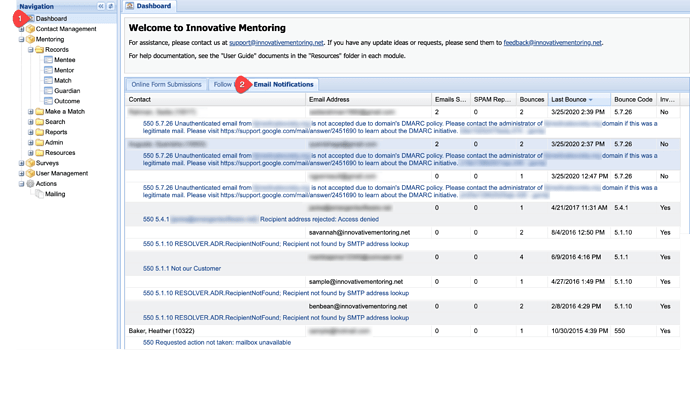Screen dimensions: 690x415
Task: Click the Resources folder icon
Action: tap(39, 153)
